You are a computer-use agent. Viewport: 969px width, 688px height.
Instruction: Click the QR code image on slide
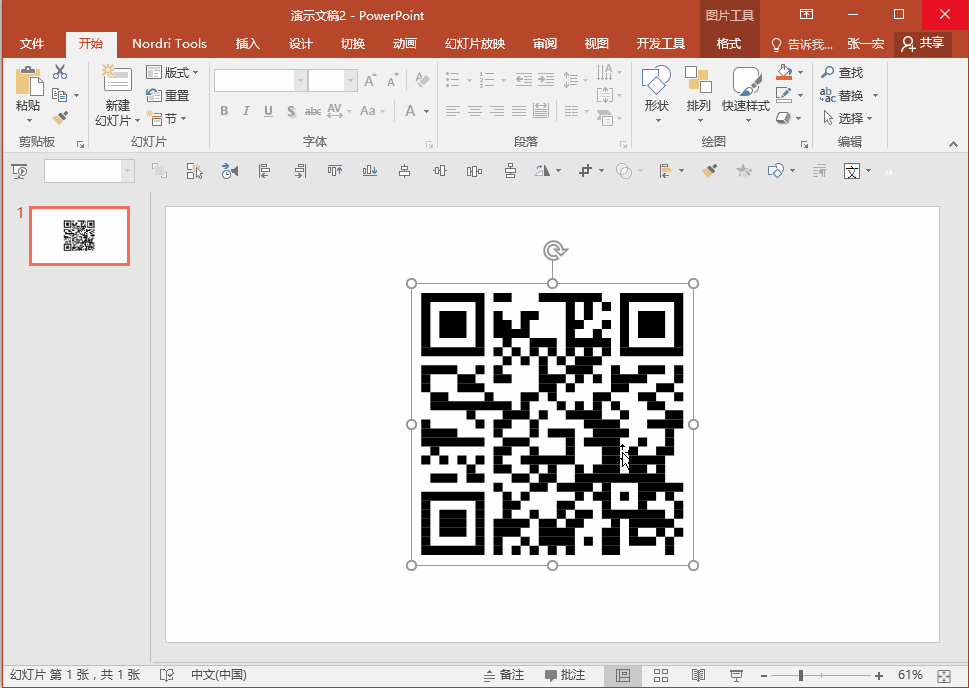pyautogui.click(x=552, y=424)
